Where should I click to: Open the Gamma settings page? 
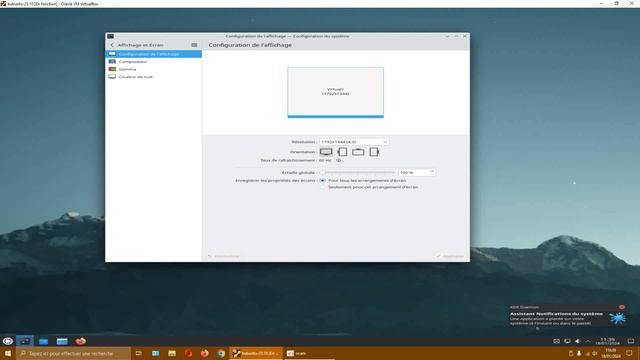click(153, 69)
